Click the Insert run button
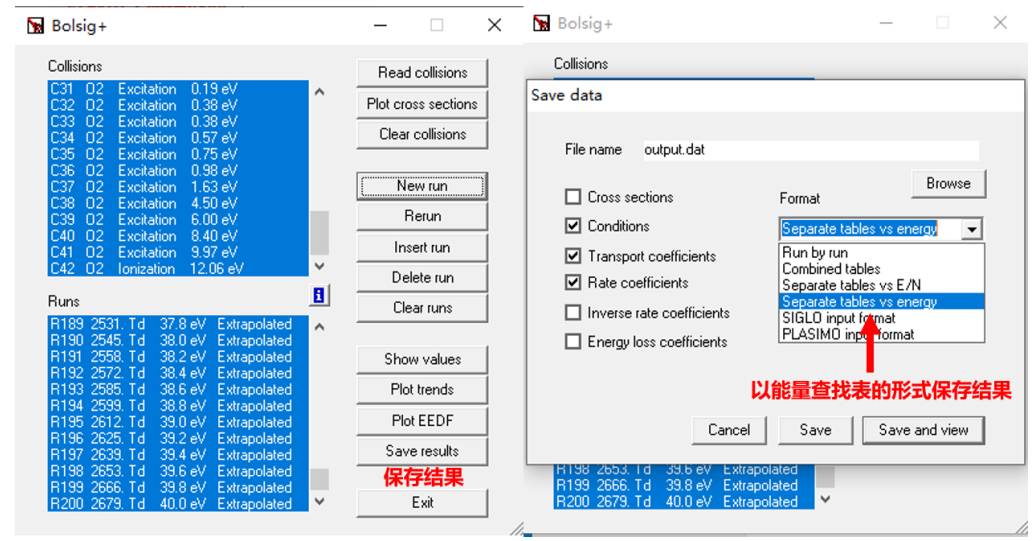 (x=422, y=247)
